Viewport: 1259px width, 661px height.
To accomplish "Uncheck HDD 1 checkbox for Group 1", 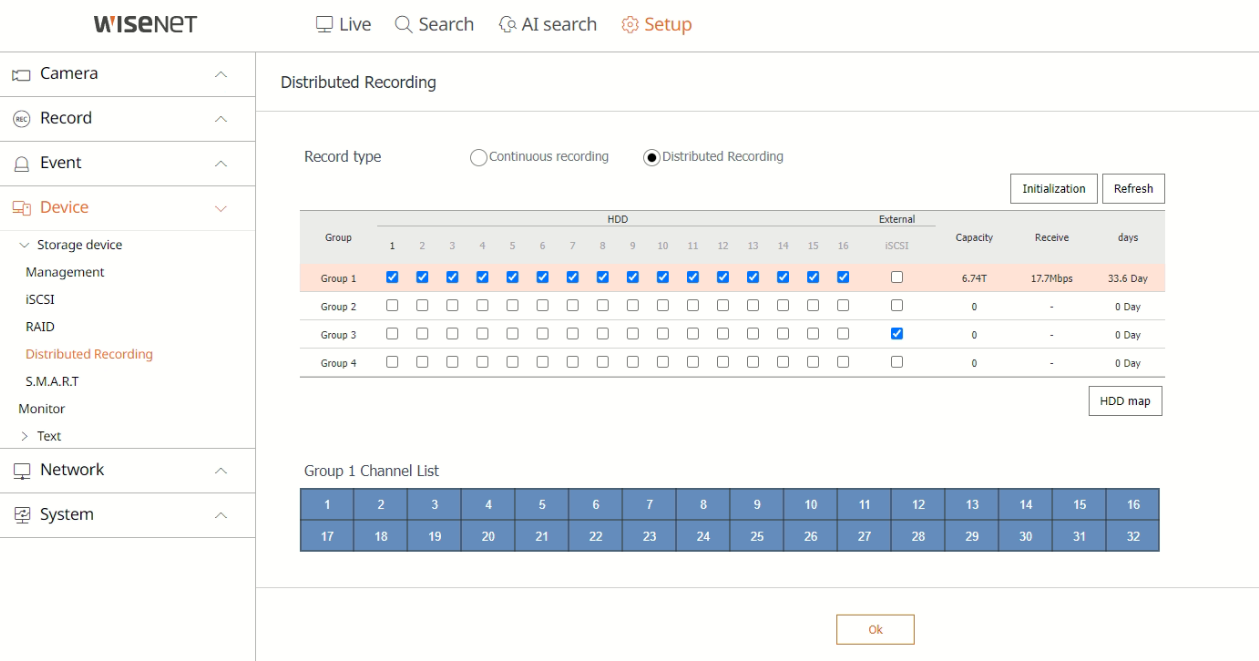I will 392,277.
